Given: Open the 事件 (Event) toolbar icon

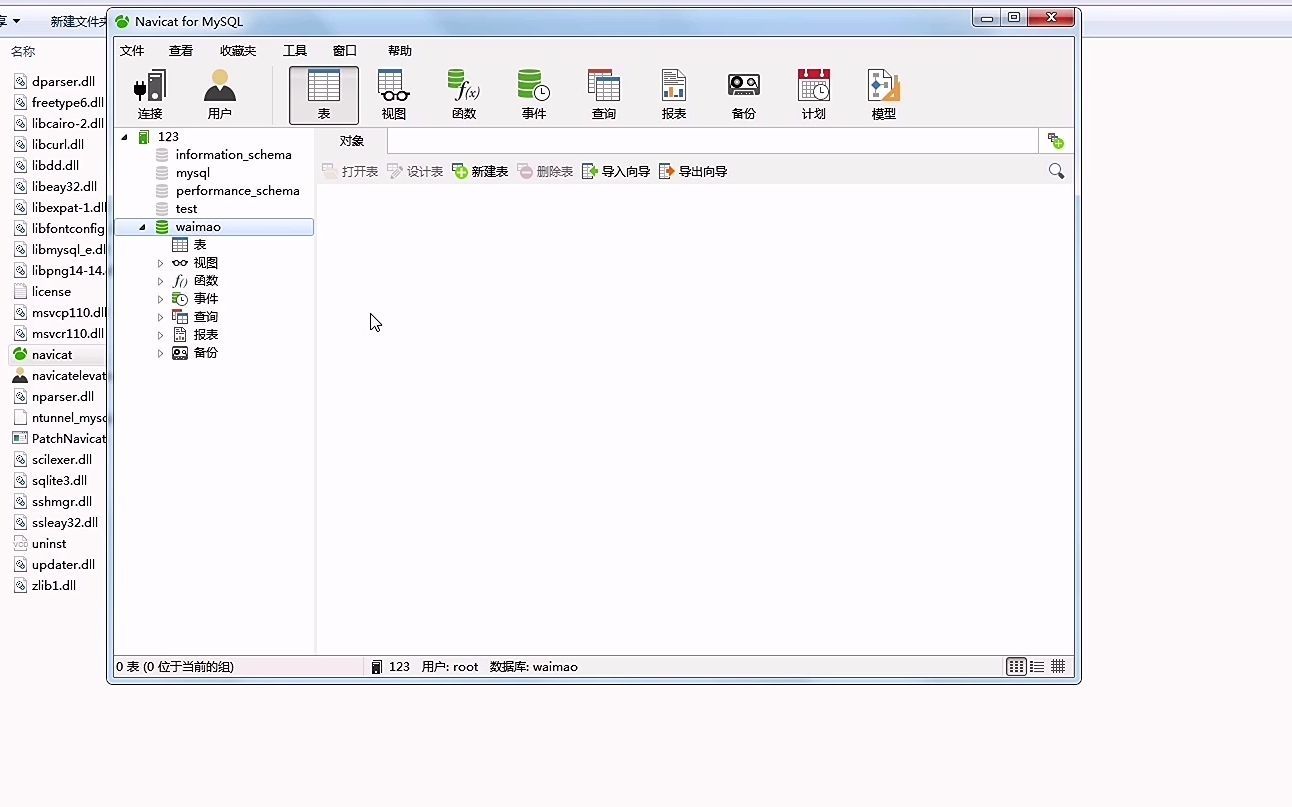Looking at the screenshot, I should 534,95.
